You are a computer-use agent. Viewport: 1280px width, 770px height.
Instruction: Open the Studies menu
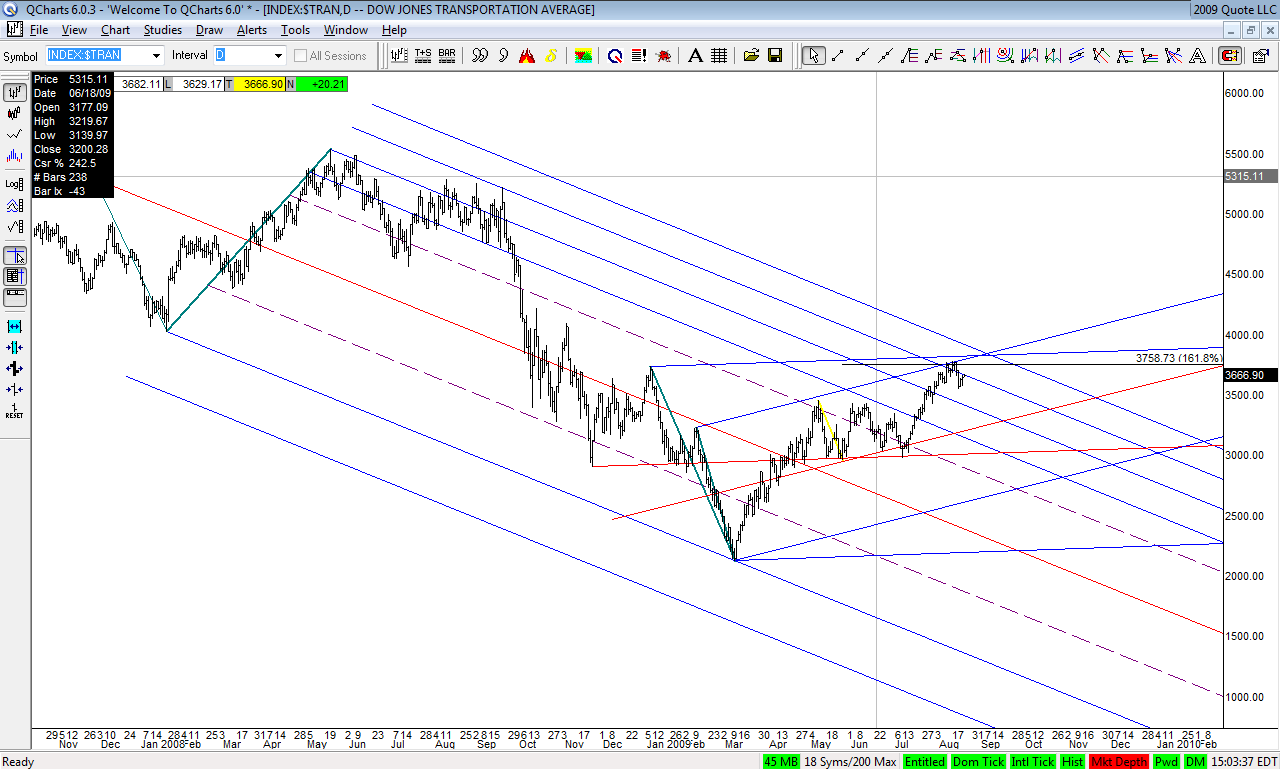[163, 30]
